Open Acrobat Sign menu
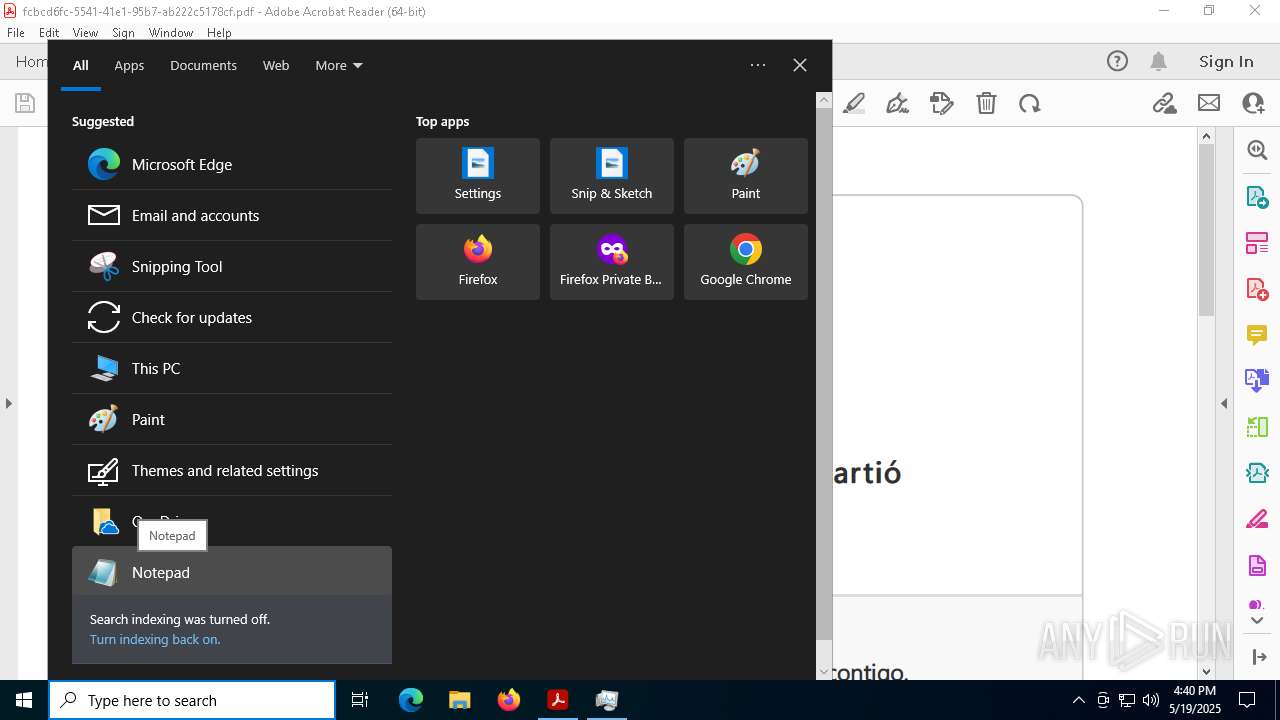Image resolution: width=1280 pixels, height=720 pixels. pyautogui.click(x=123, y=33)
